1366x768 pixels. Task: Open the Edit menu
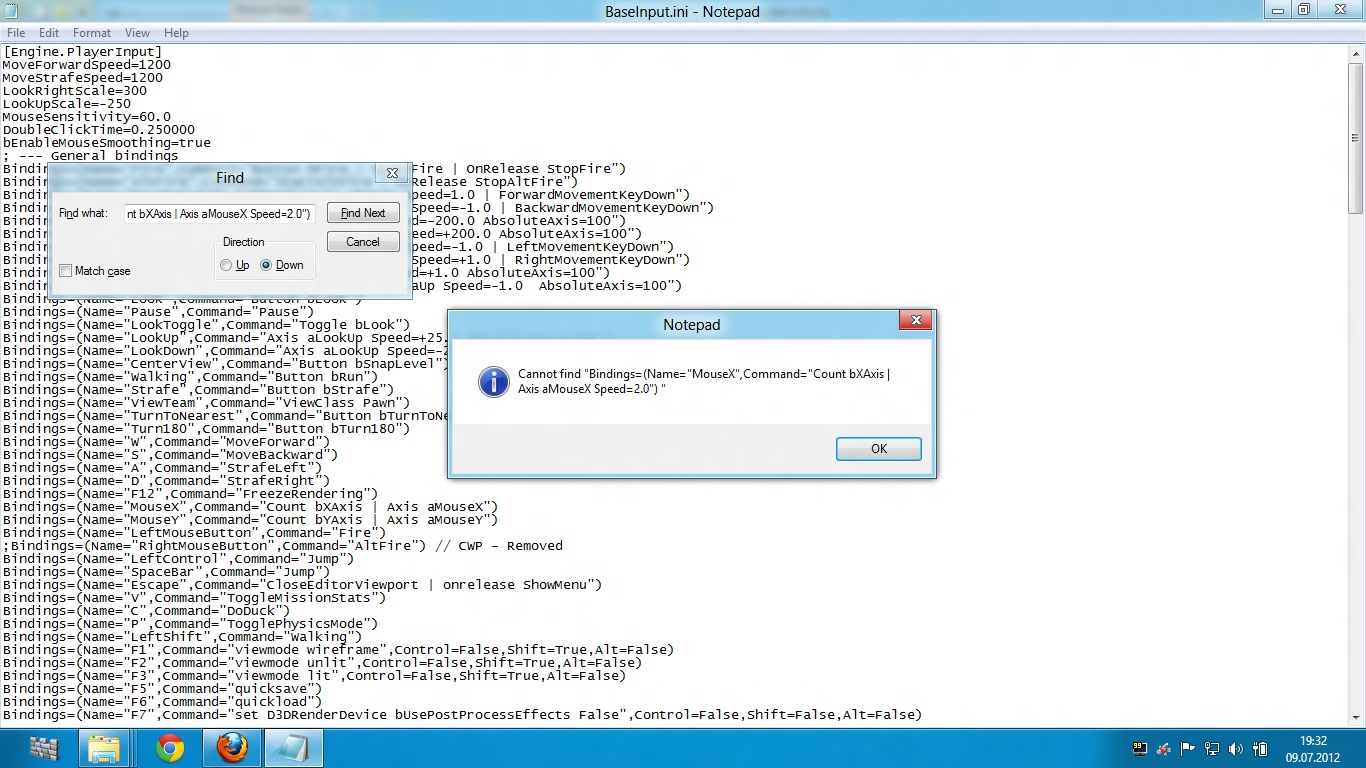click(x=49, y=33)
